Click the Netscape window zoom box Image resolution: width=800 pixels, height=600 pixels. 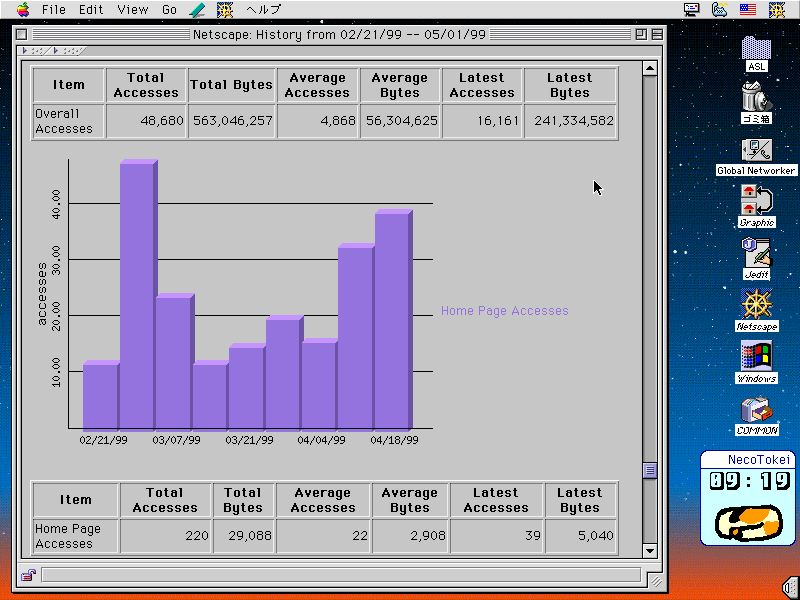[x=641, y=34]
